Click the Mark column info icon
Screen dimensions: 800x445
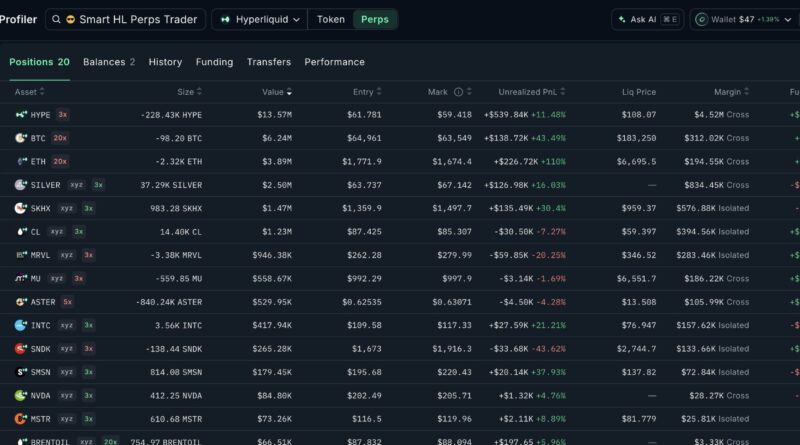pos(458,92)
